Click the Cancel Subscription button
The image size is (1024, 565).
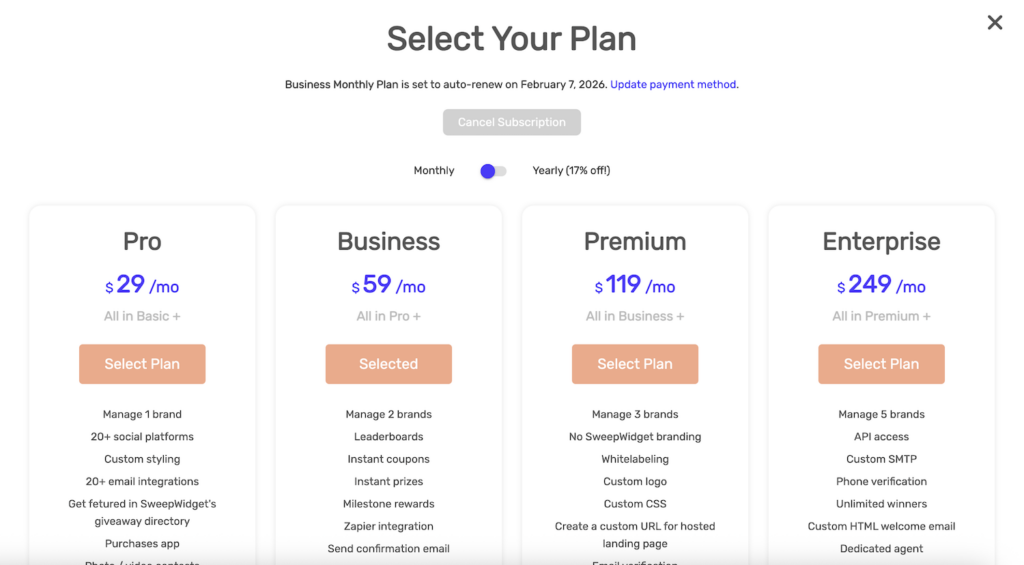[511, 122]
